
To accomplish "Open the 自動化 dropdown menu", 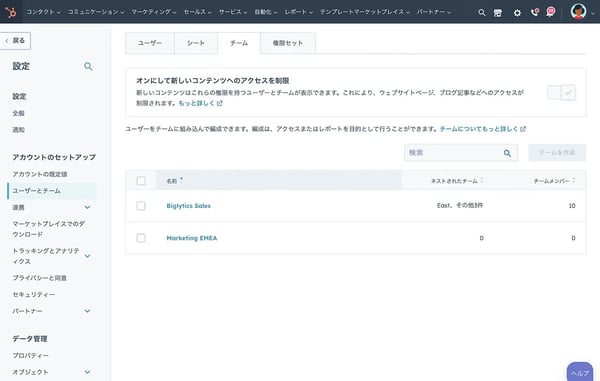I will pyautogui.click(x=266, y=12).
